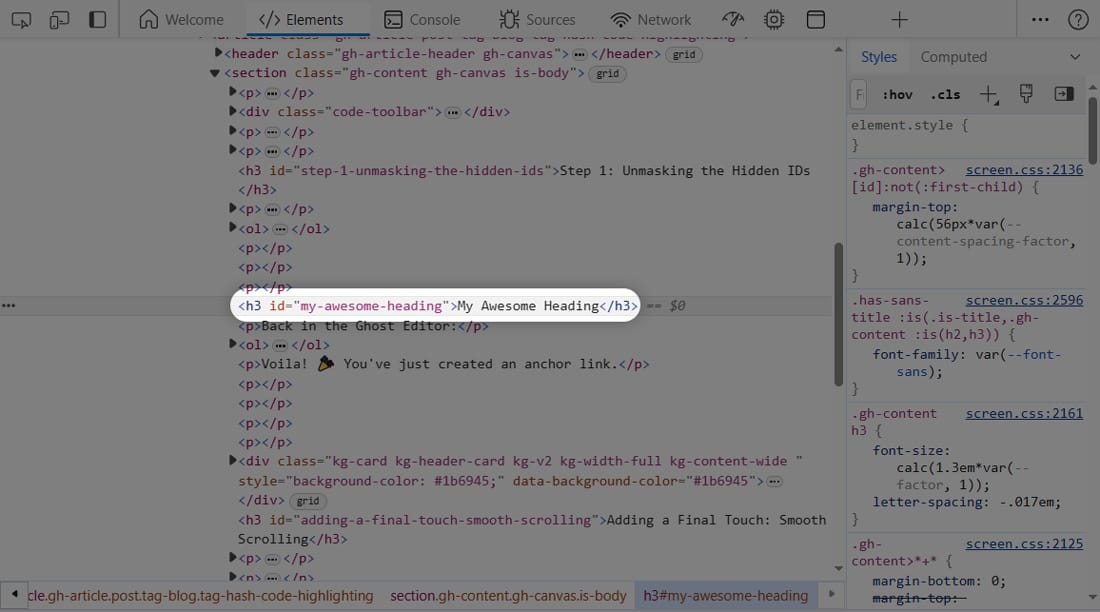
Task: Expand ellipsis in the kg-header-card div
Action: (x=774, y=482)
